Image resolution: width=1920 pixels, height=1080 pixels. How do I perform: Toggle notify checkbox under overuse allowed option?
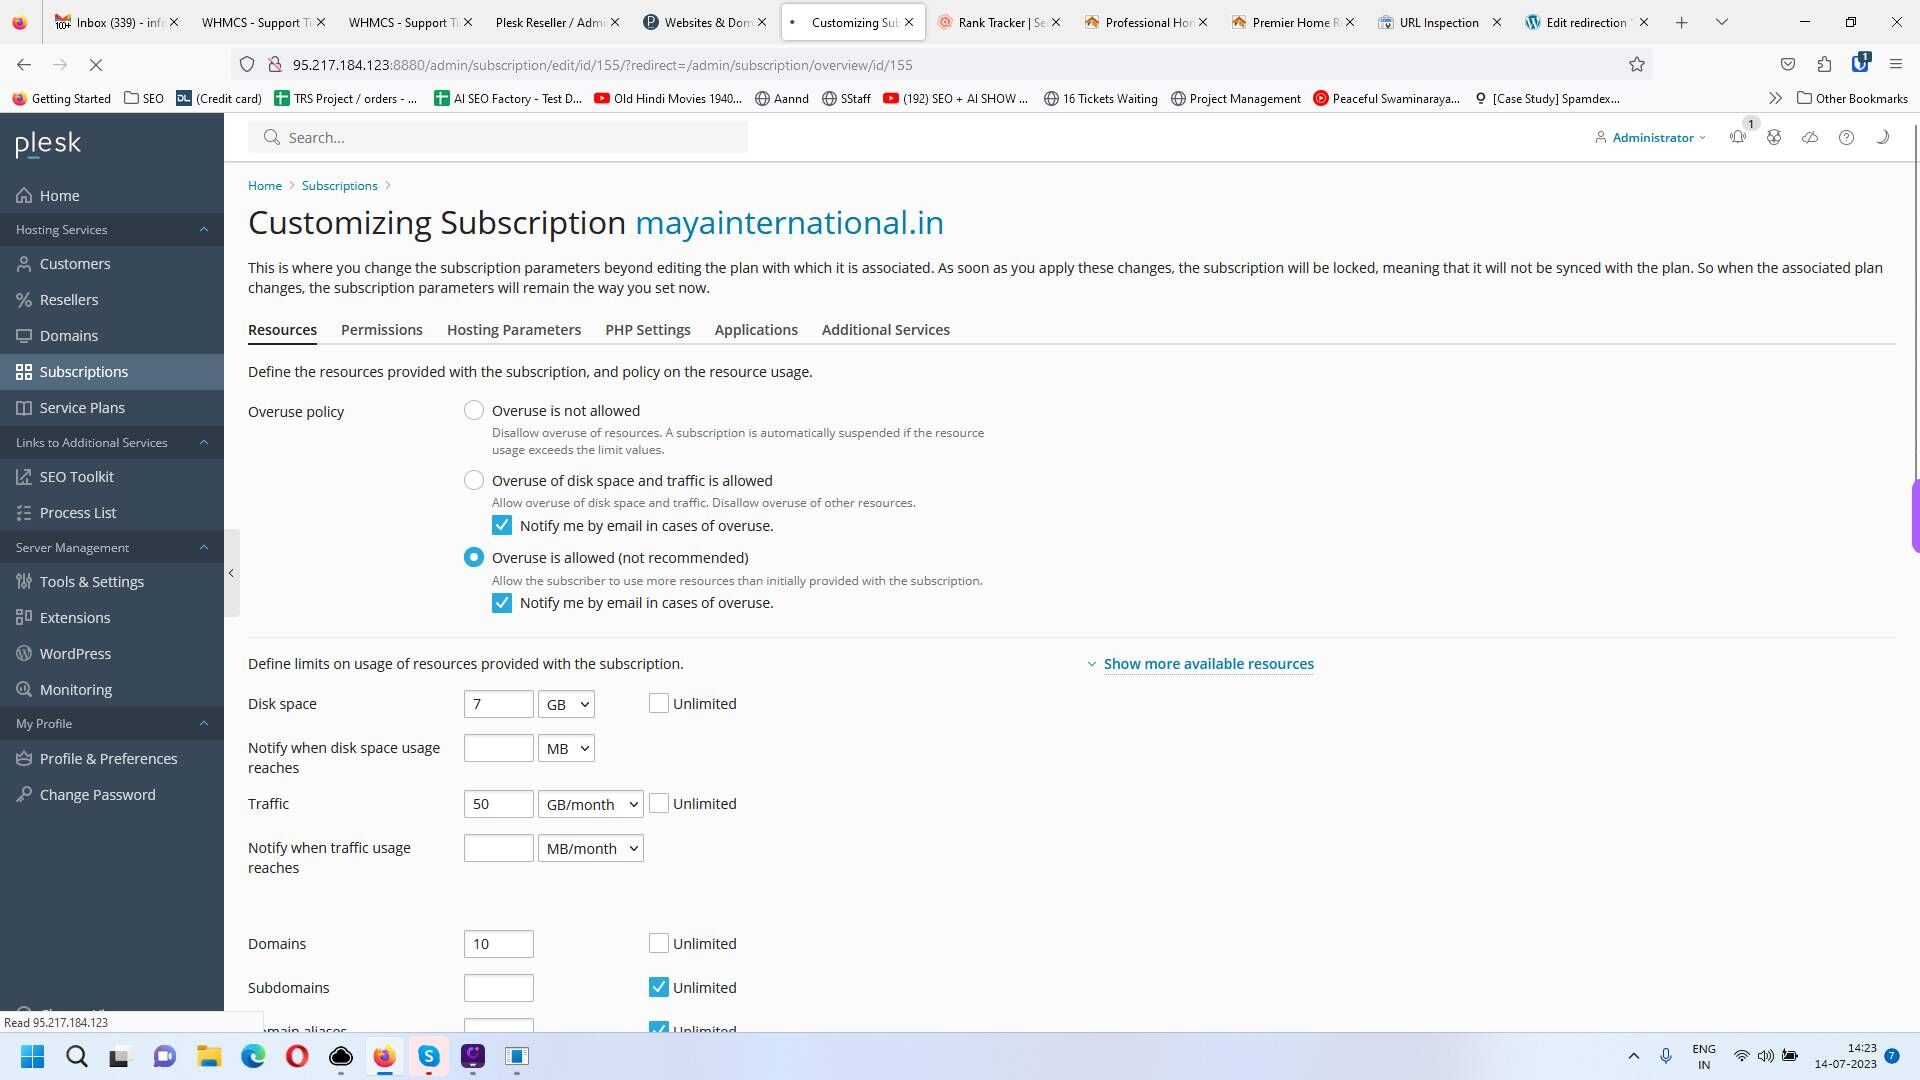pyautogui.click(x=502, y=603)
